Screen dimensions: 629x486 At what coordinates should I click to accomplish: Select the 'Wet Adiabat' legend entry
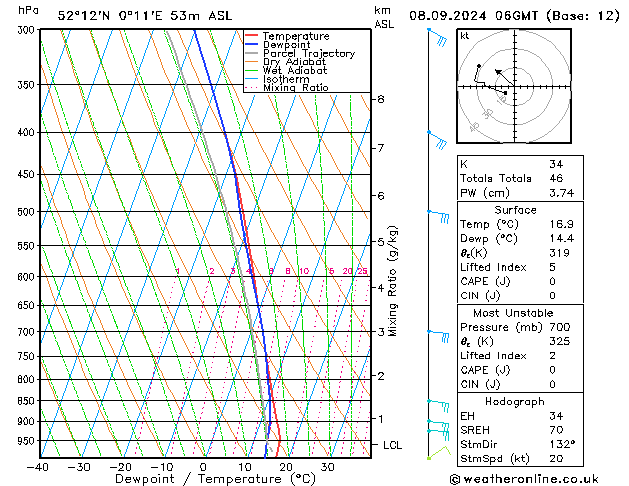295,70
